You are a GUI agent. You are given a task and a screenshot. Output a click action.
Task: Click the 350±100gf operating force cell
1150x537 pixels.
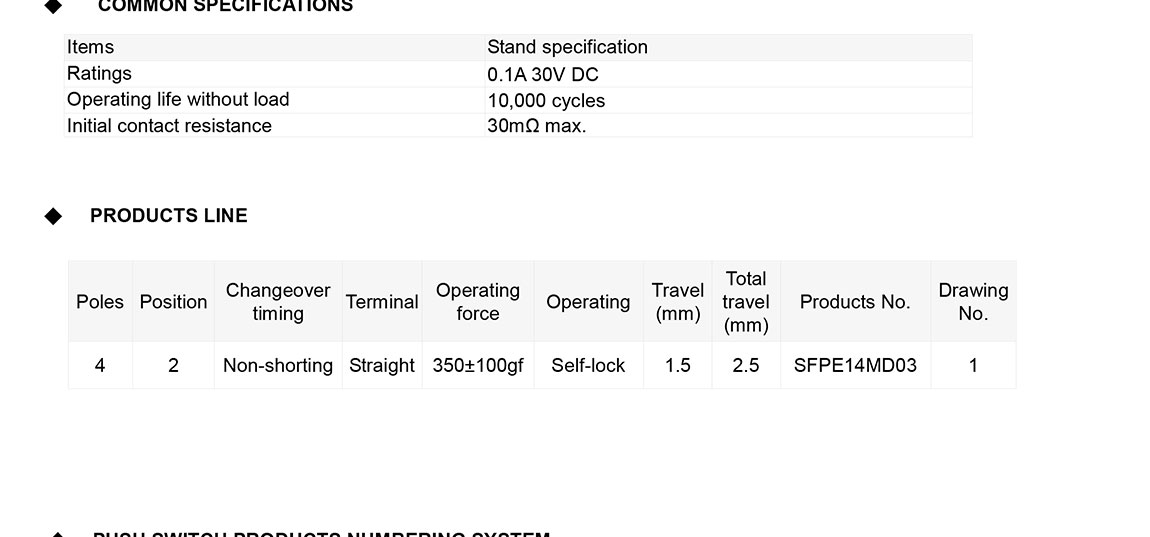coord(478,366)
